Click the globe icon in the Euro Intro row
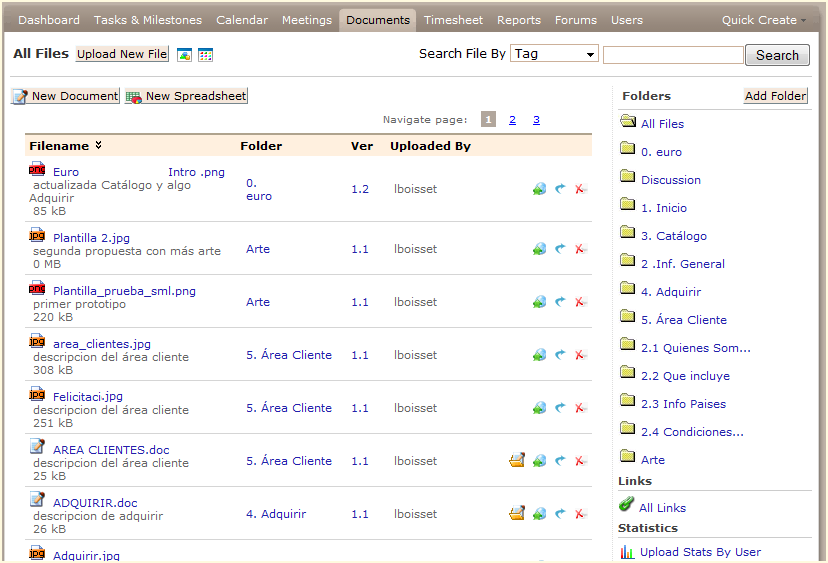The height and width of the screenshot is (563, 828). [x=540, y=189]
